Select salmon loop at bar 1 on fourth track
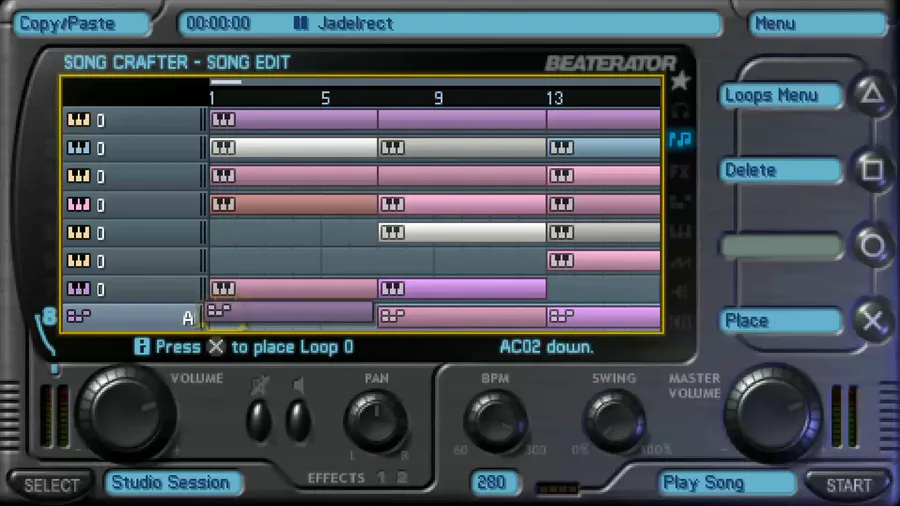The width and height of the screenshot is (900, 506). pyautogui.click(x=293, y=204)
